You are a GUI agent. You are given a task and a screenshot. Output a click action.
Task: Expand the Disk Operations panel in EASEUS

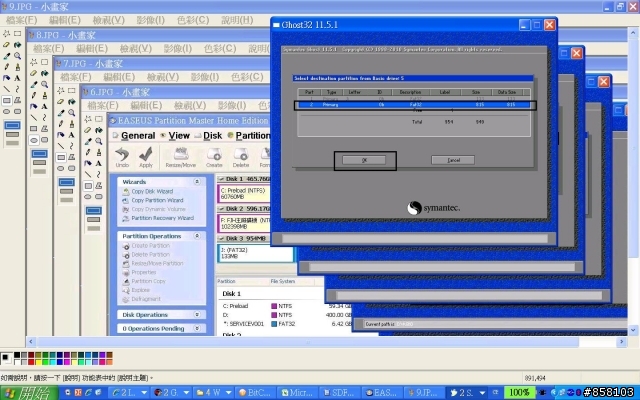click(x=197, y=315)
